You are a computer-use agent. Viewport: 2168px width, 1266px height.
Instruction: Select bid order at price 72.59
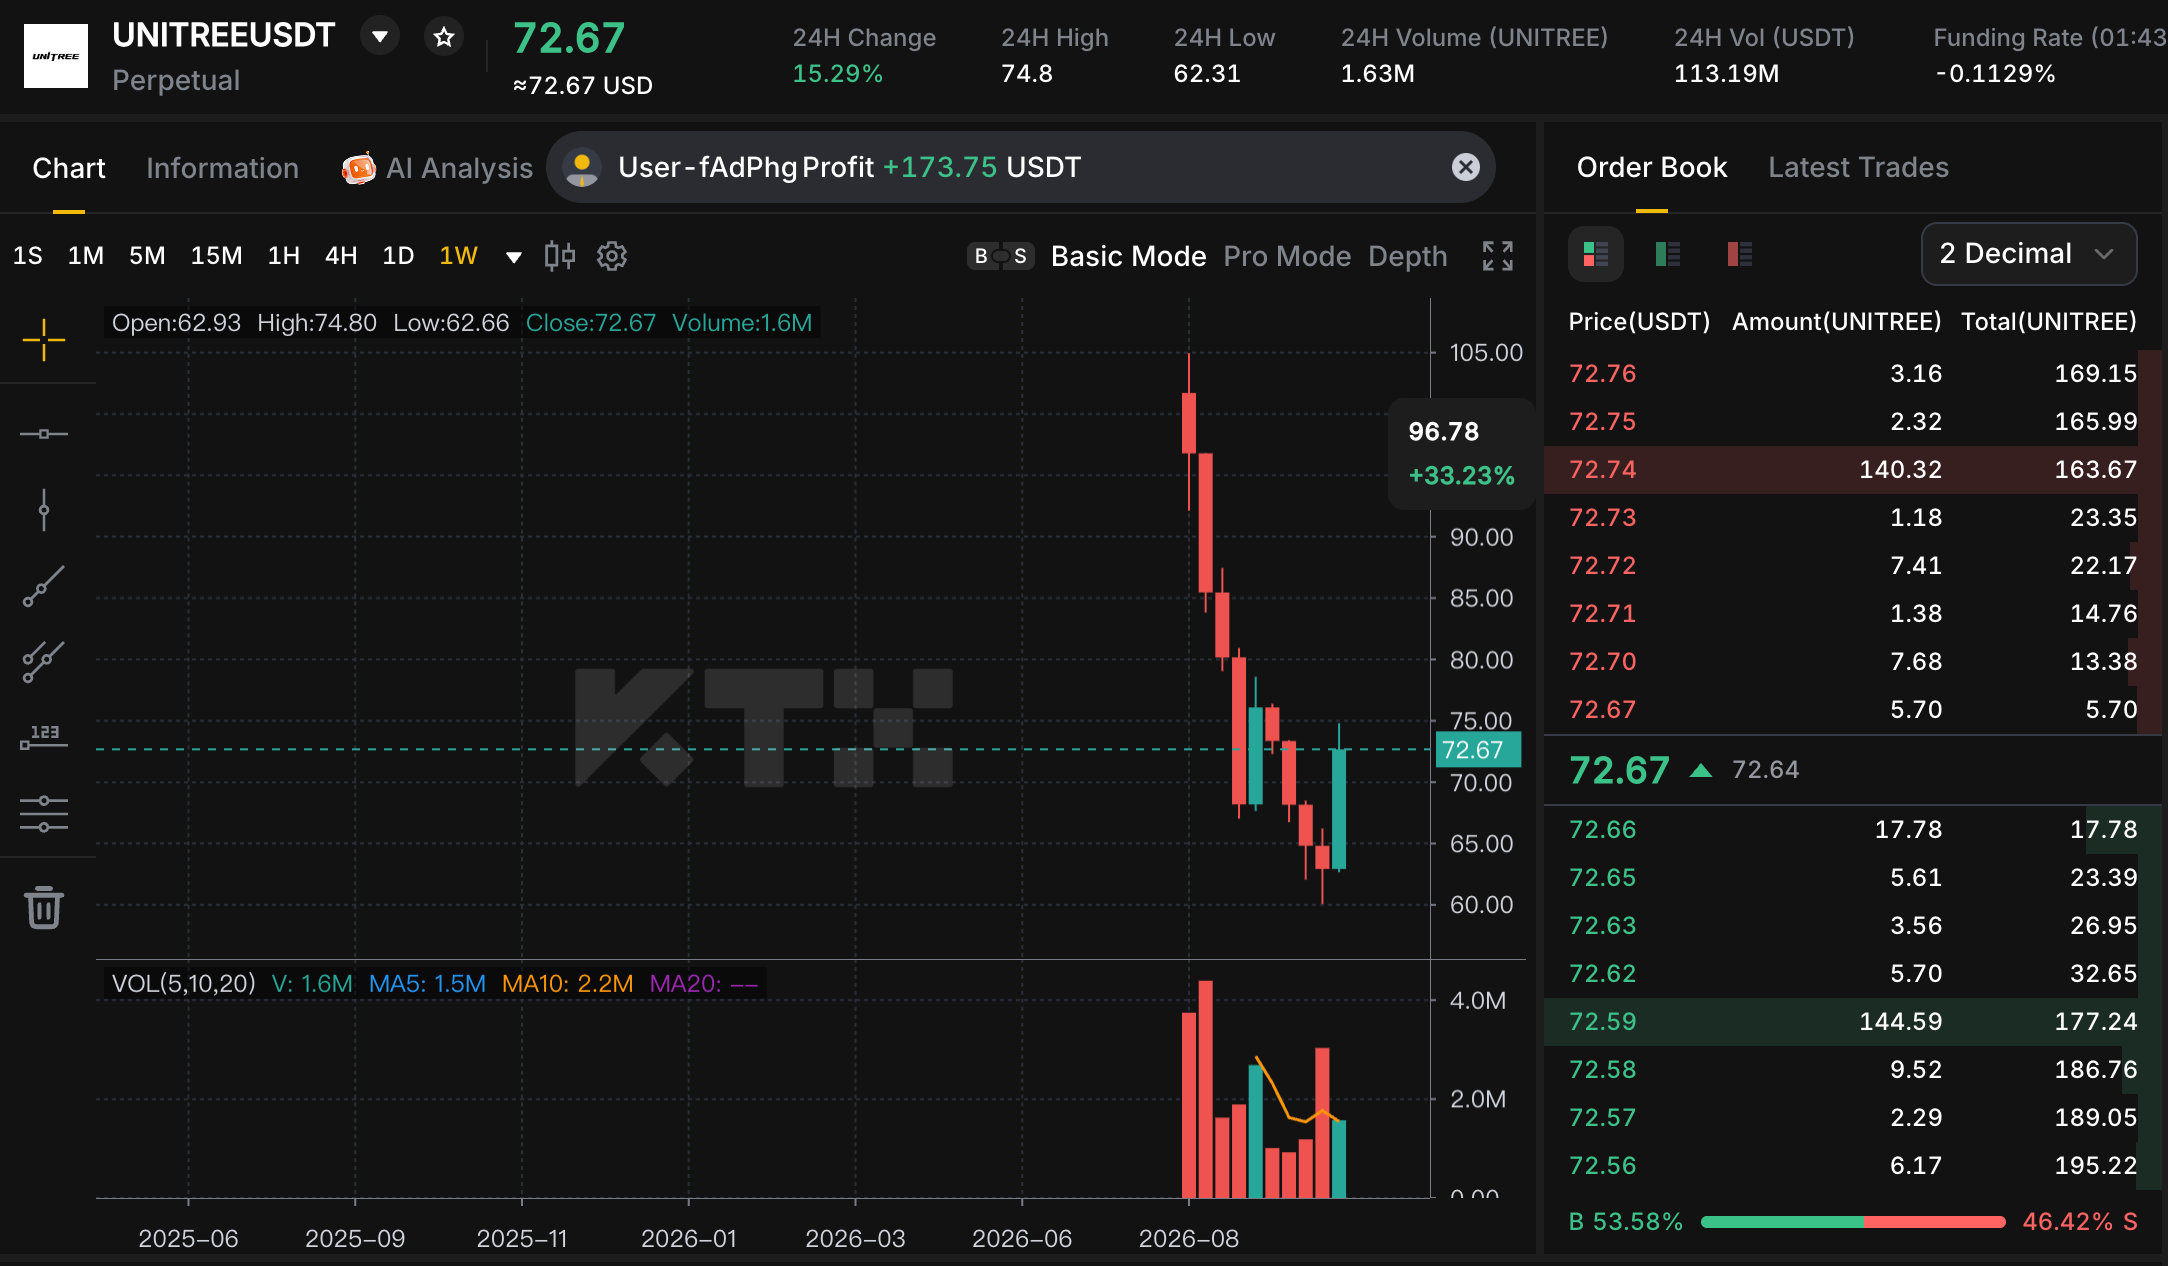click(1853, 1021)
